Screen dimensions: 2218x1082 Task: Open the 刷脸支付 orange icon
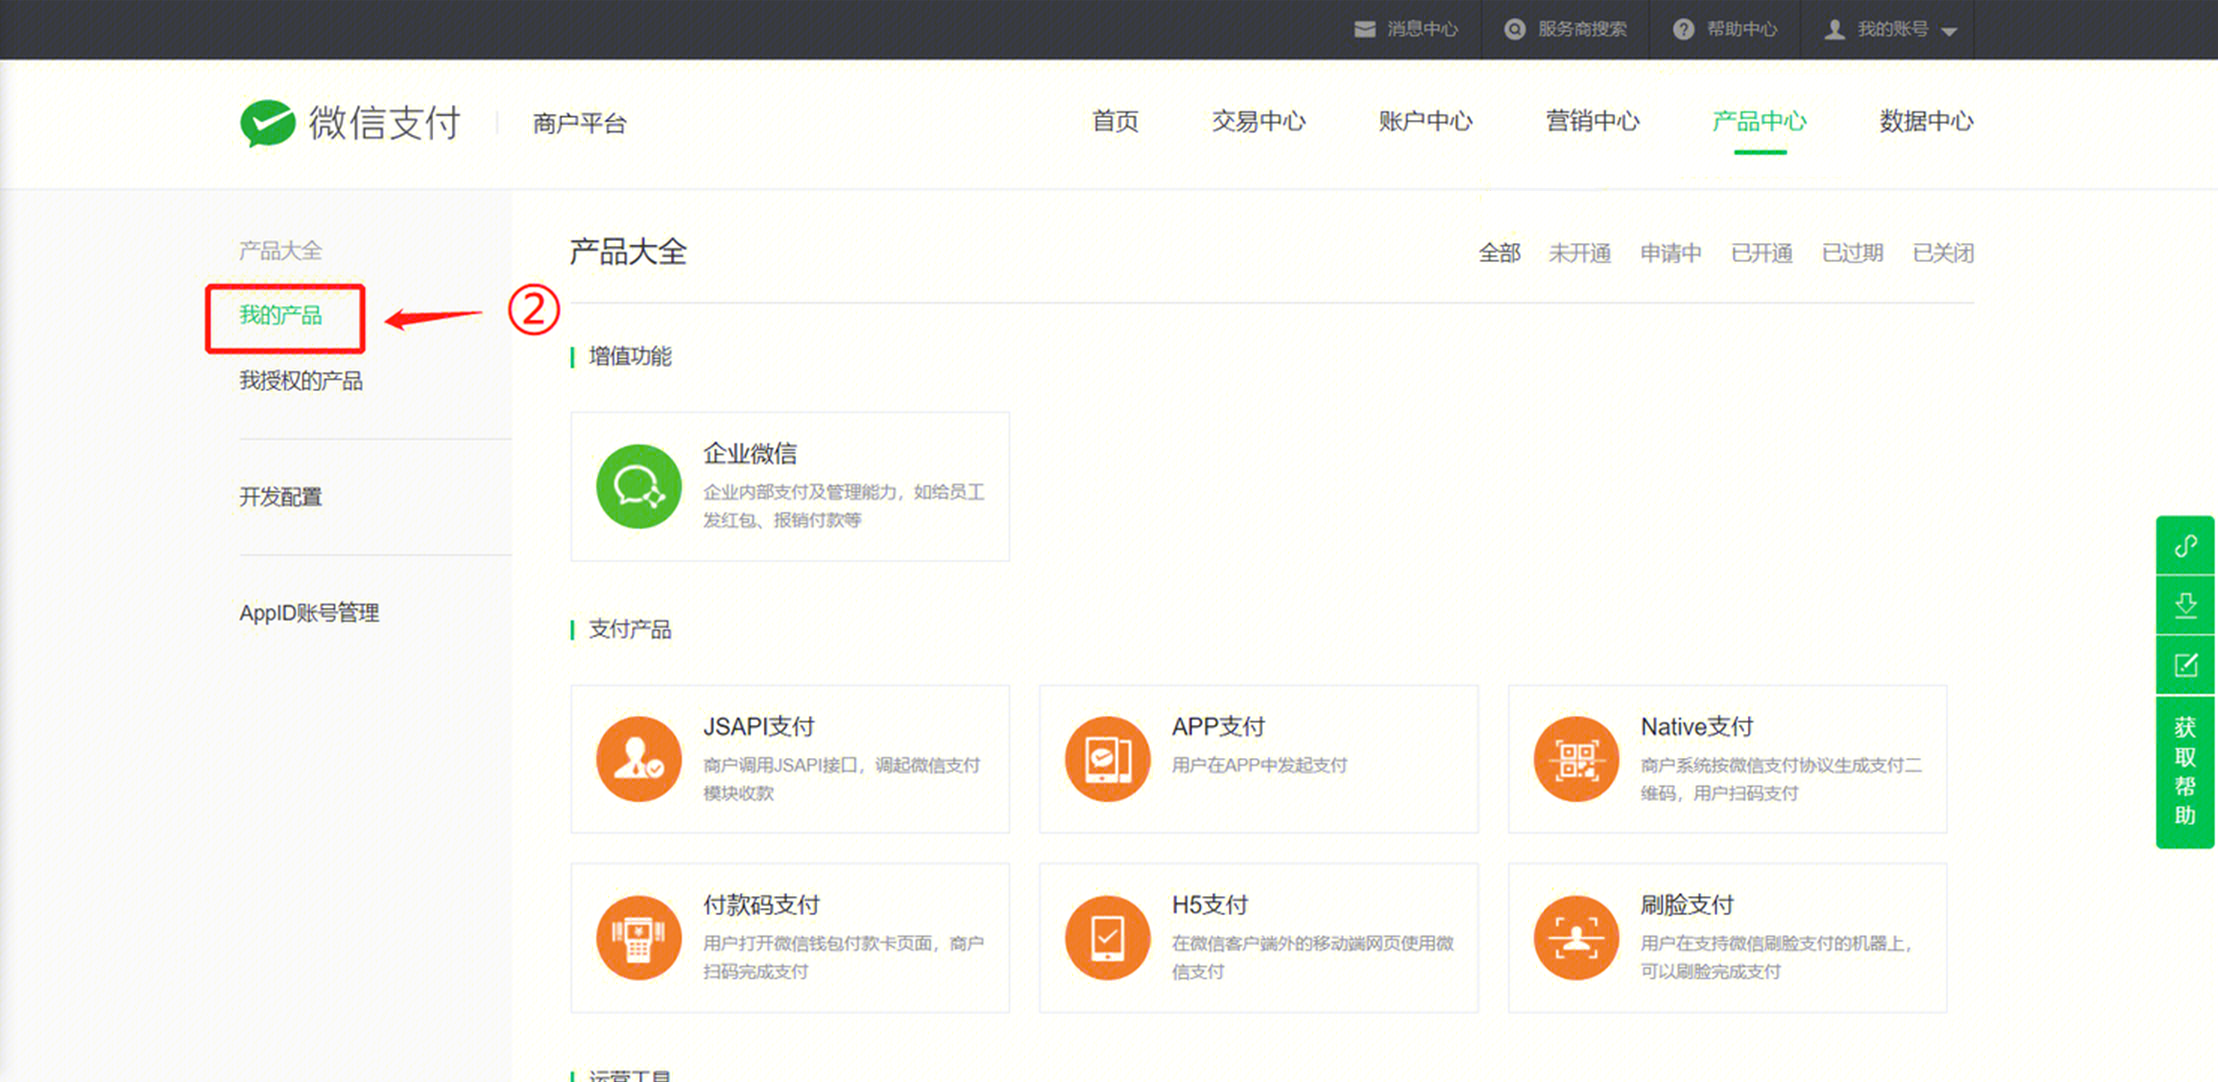1576,937
